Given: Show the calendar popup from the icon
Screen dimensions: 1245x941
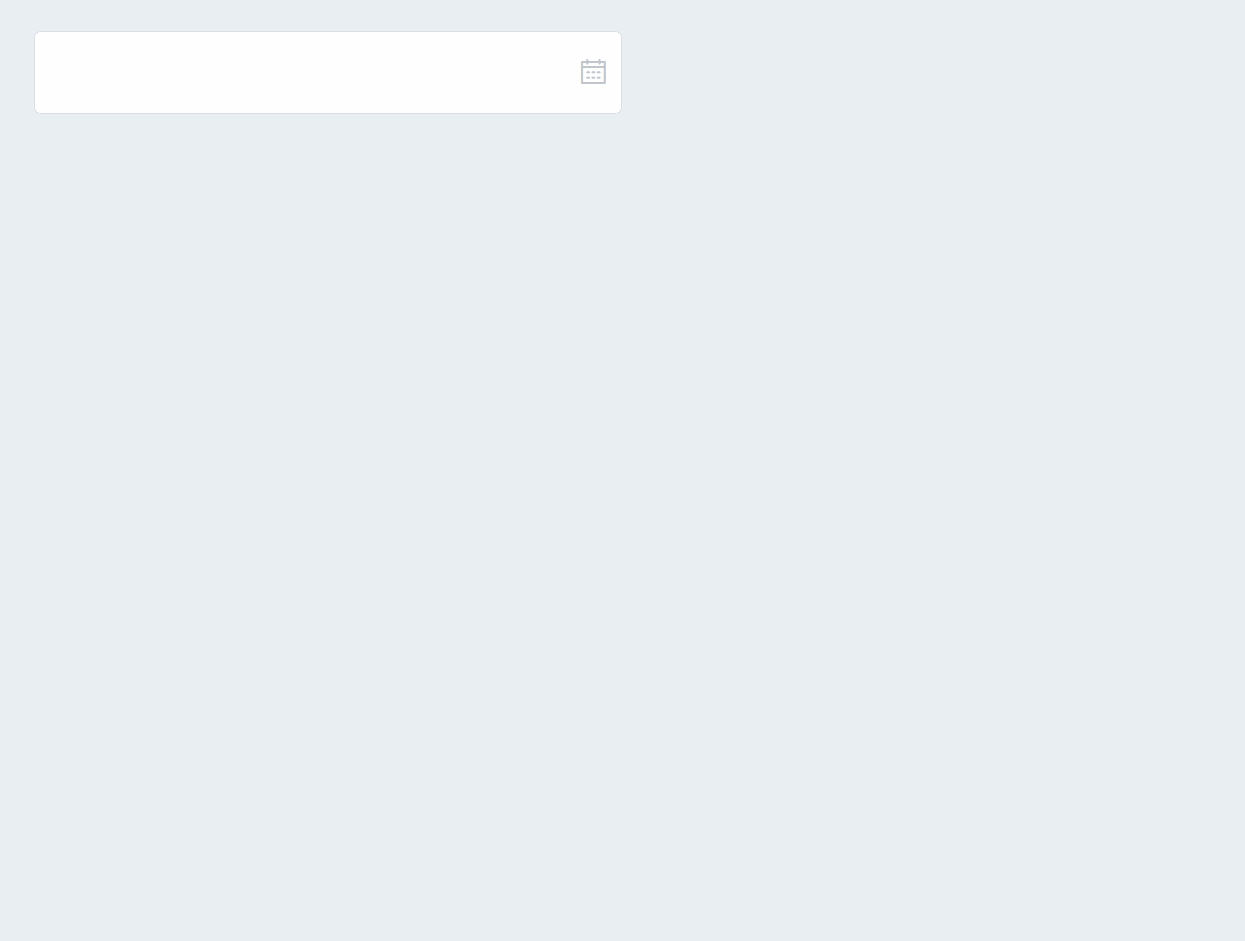Looking at the screenshot, I should click(593, 72).
